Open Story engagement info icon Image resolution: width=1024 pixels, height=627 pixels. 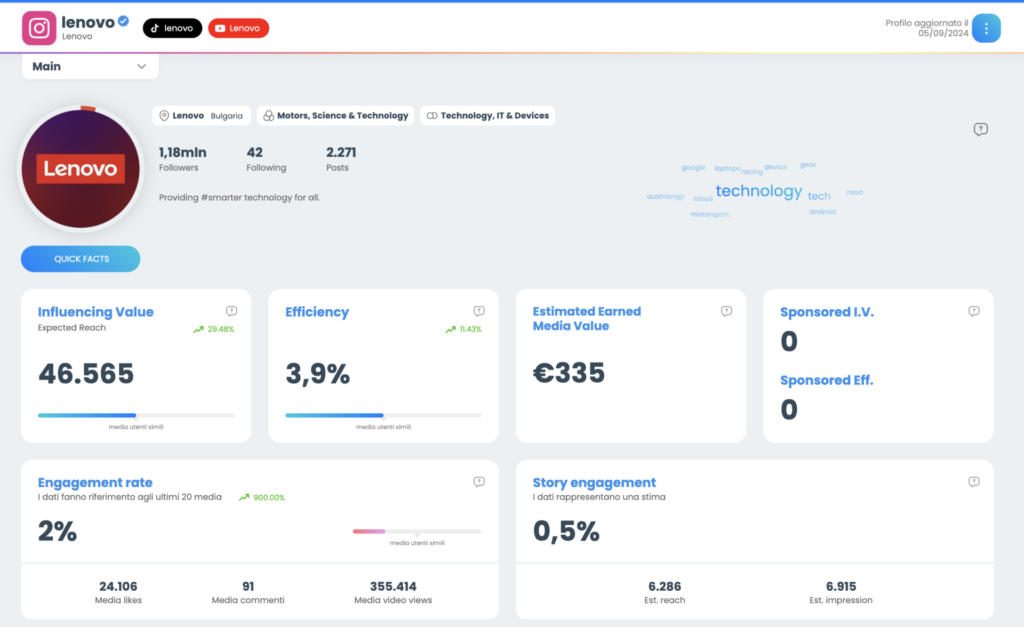pos(974,481)
